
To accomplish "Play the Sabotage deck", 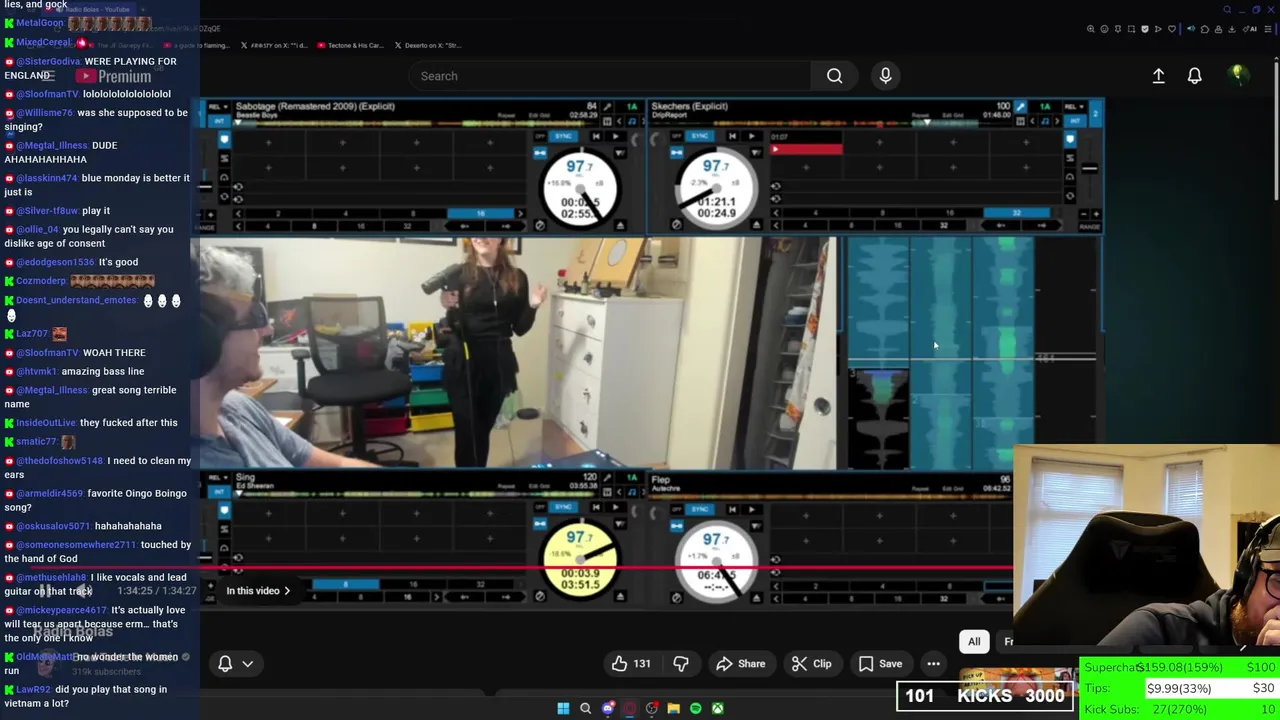I will (x=615, y=136).
